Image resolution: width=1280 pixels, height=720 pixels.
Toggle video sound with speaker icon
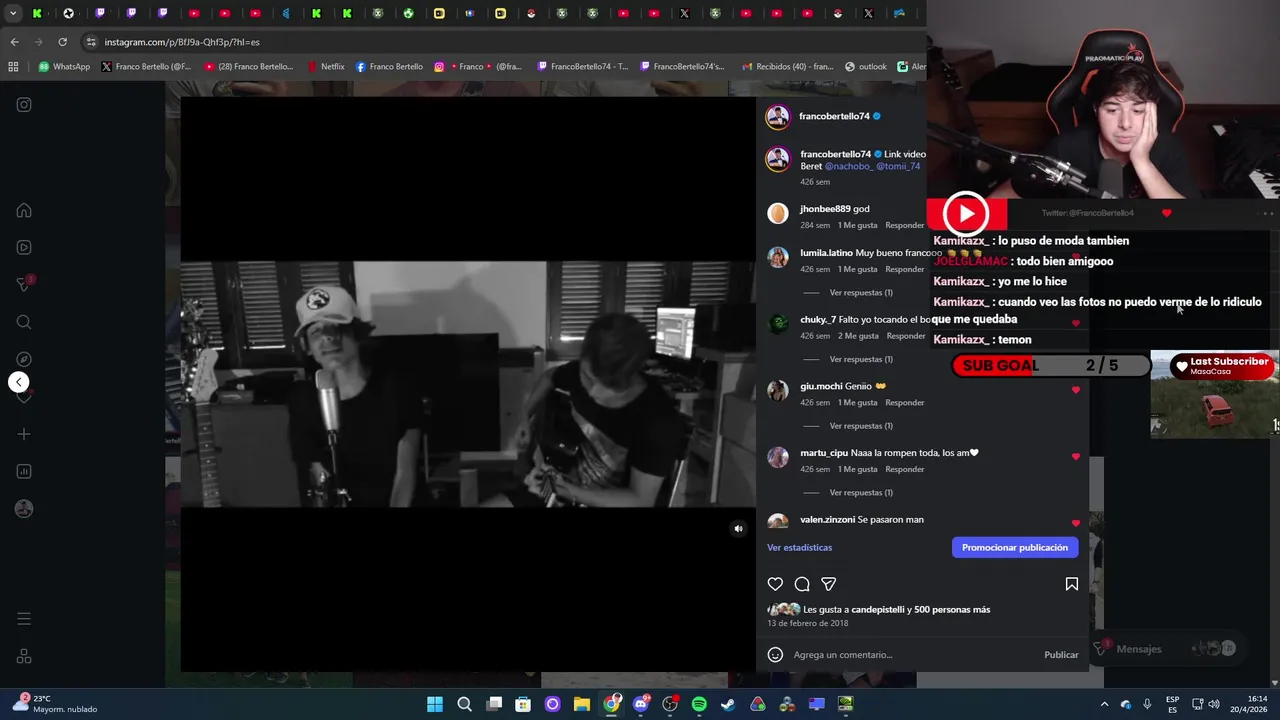738,529
